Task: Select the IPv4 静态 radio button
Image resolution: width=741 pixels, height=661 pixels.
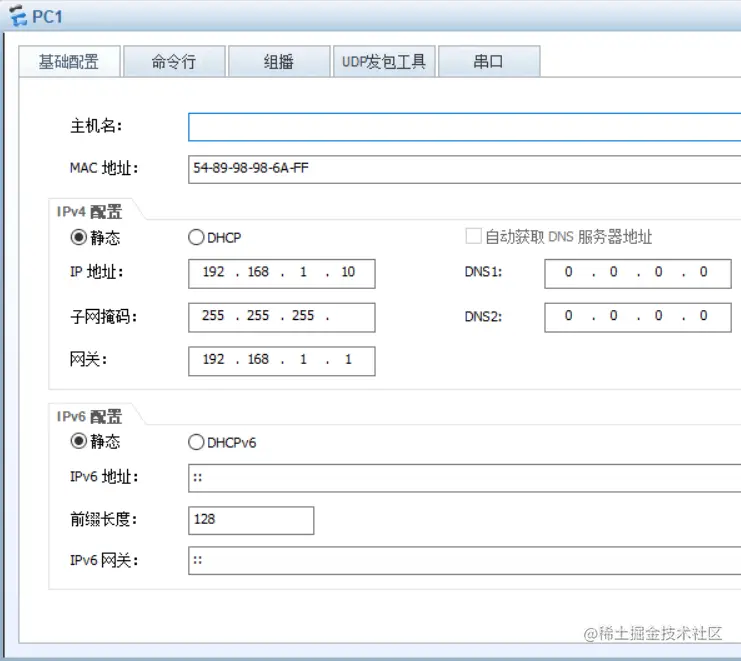Action: coord(78,237)
